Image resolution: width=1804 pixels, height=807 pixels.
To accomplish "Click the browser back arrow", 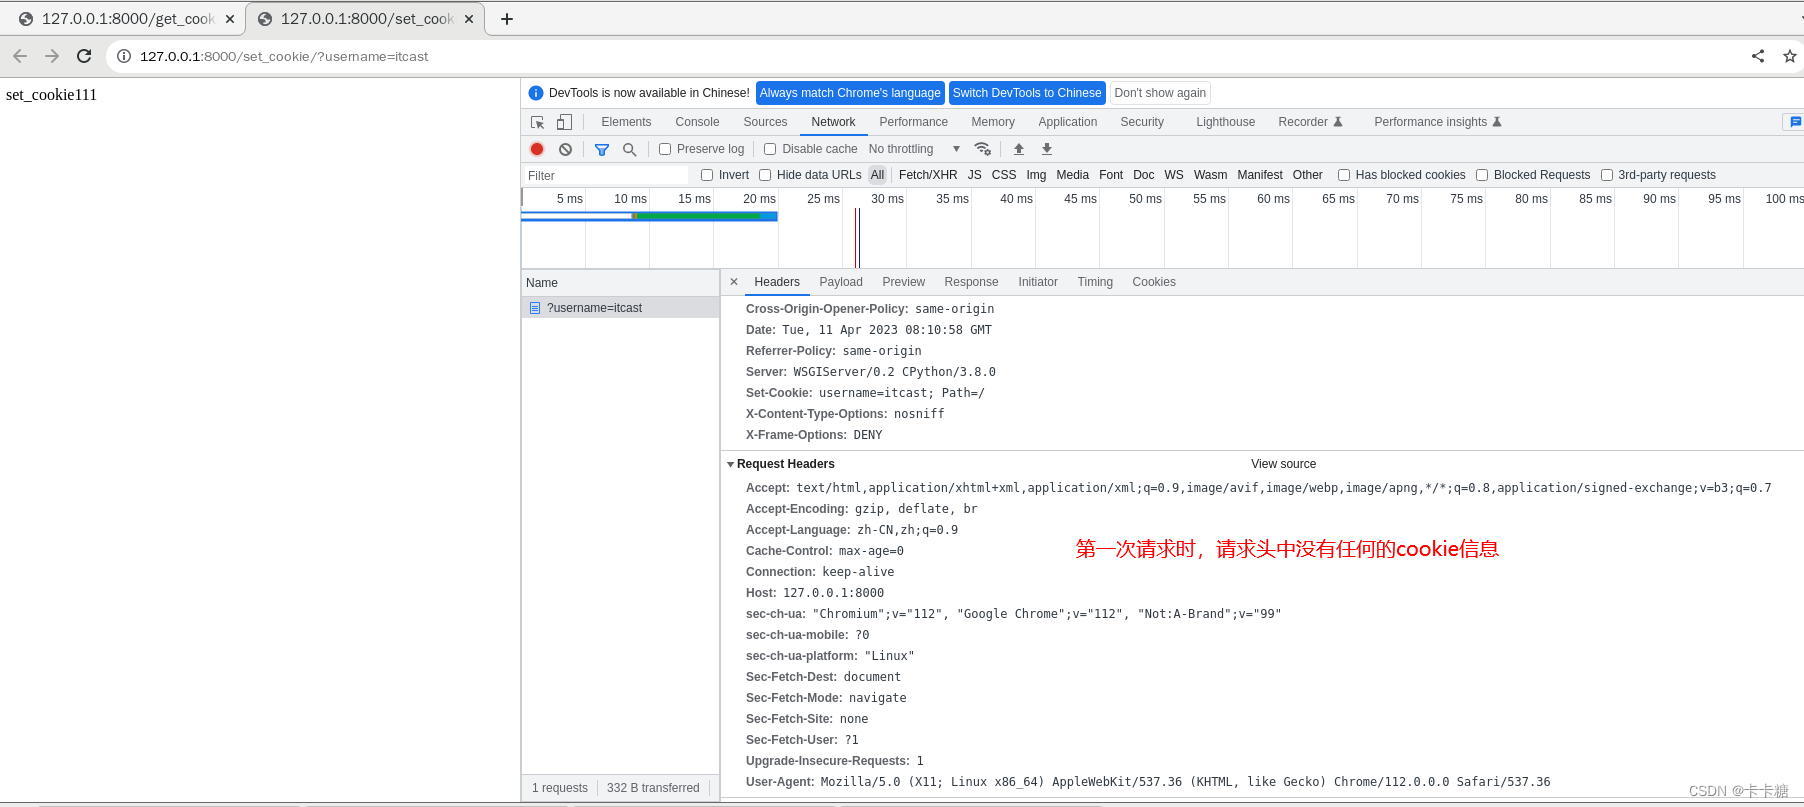I will 20,56.
